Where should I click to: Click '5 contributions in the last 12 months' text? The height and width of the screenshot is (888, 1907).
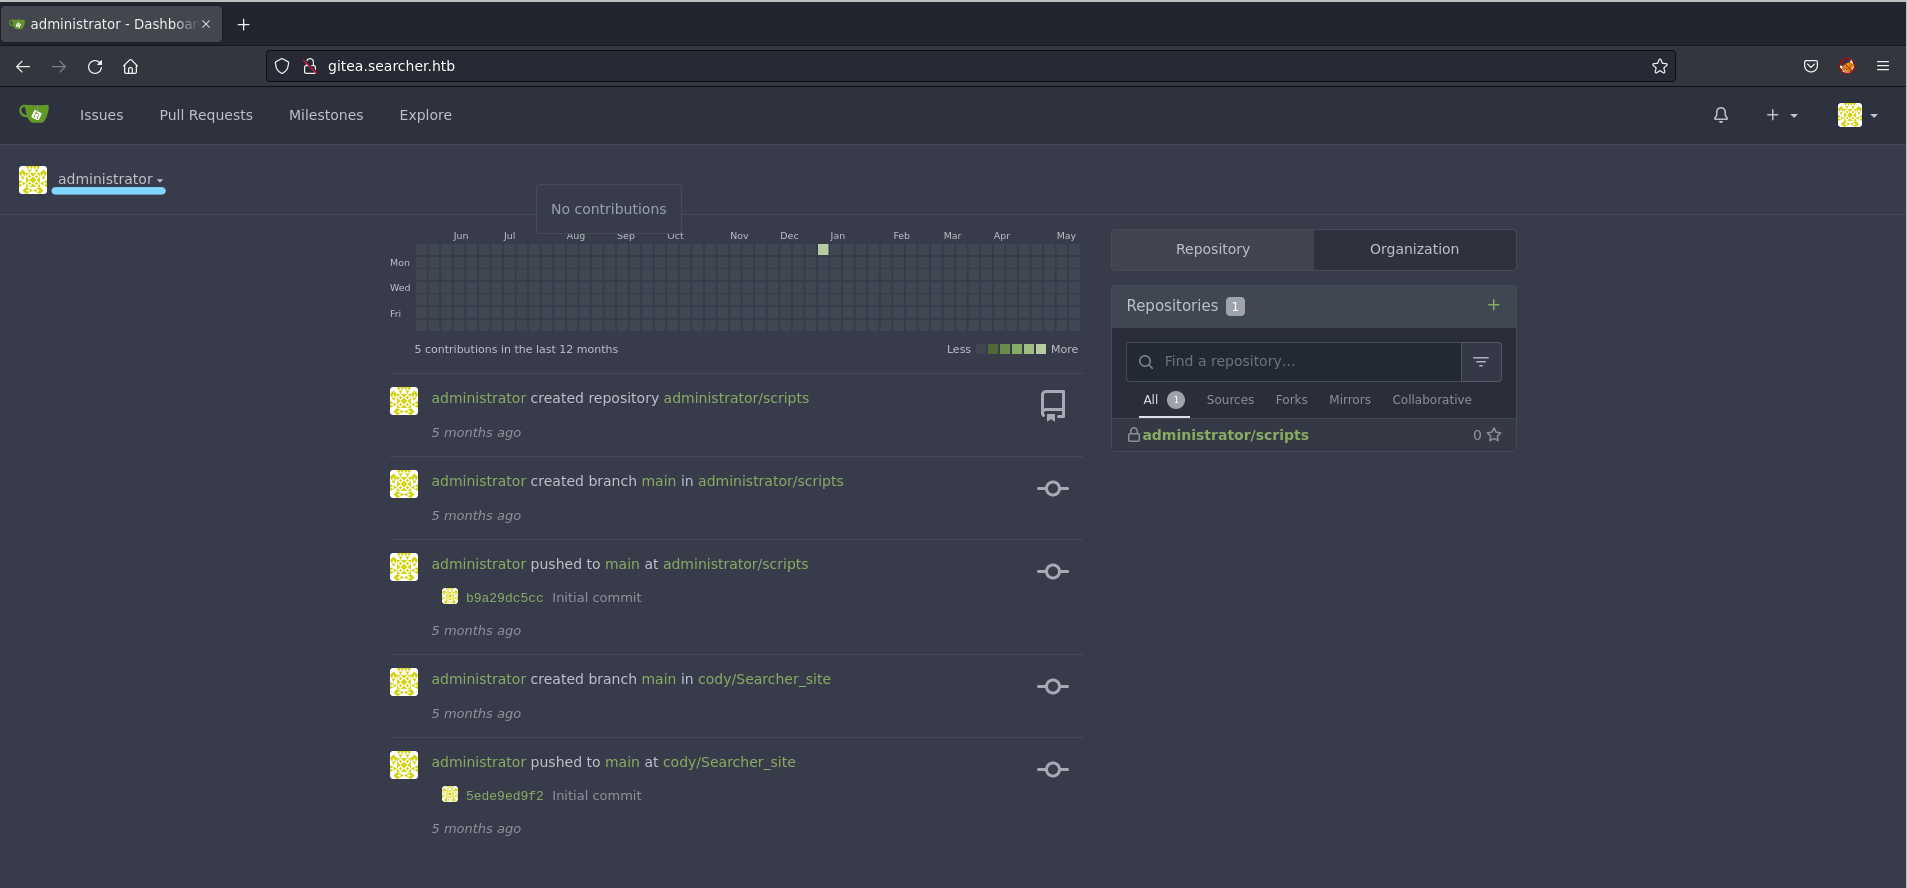click(516, 349)
